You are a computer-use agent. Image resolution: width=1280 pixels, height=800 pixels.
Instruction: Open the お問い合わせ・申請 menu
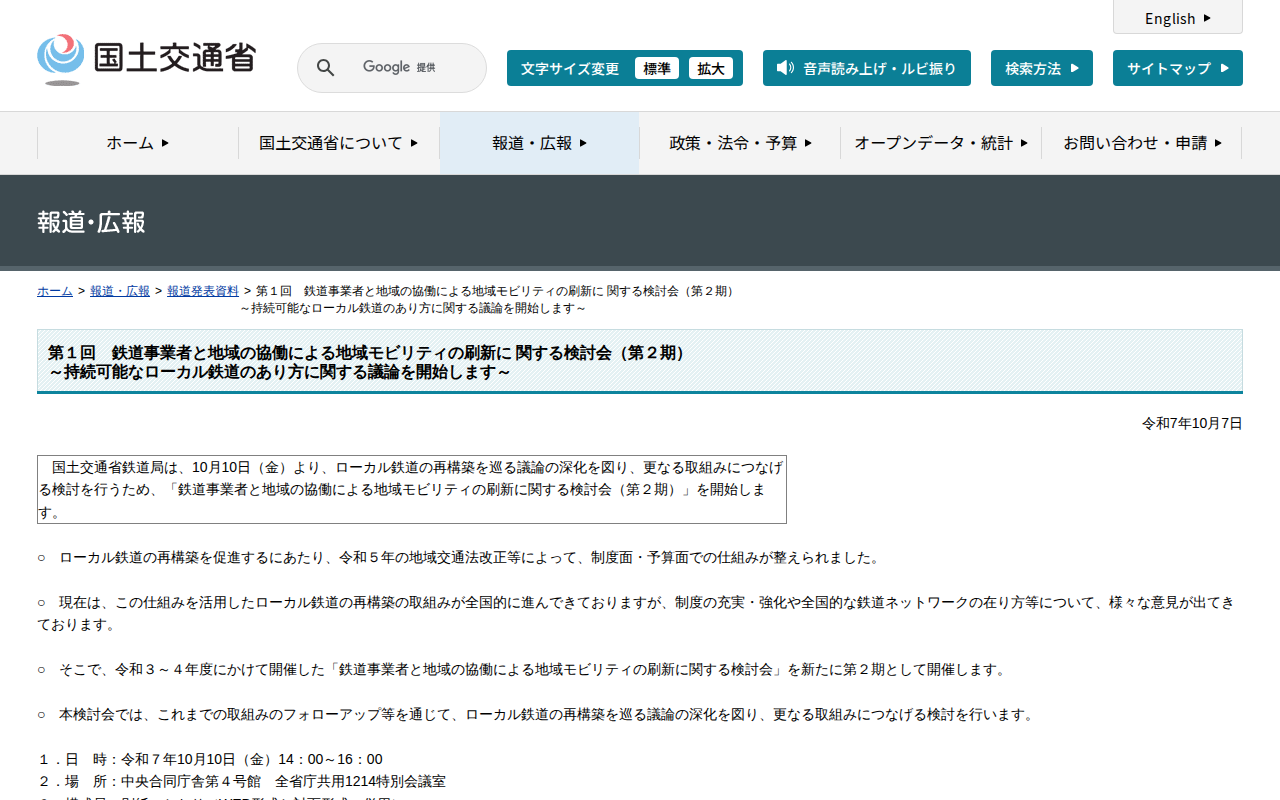1142,143
